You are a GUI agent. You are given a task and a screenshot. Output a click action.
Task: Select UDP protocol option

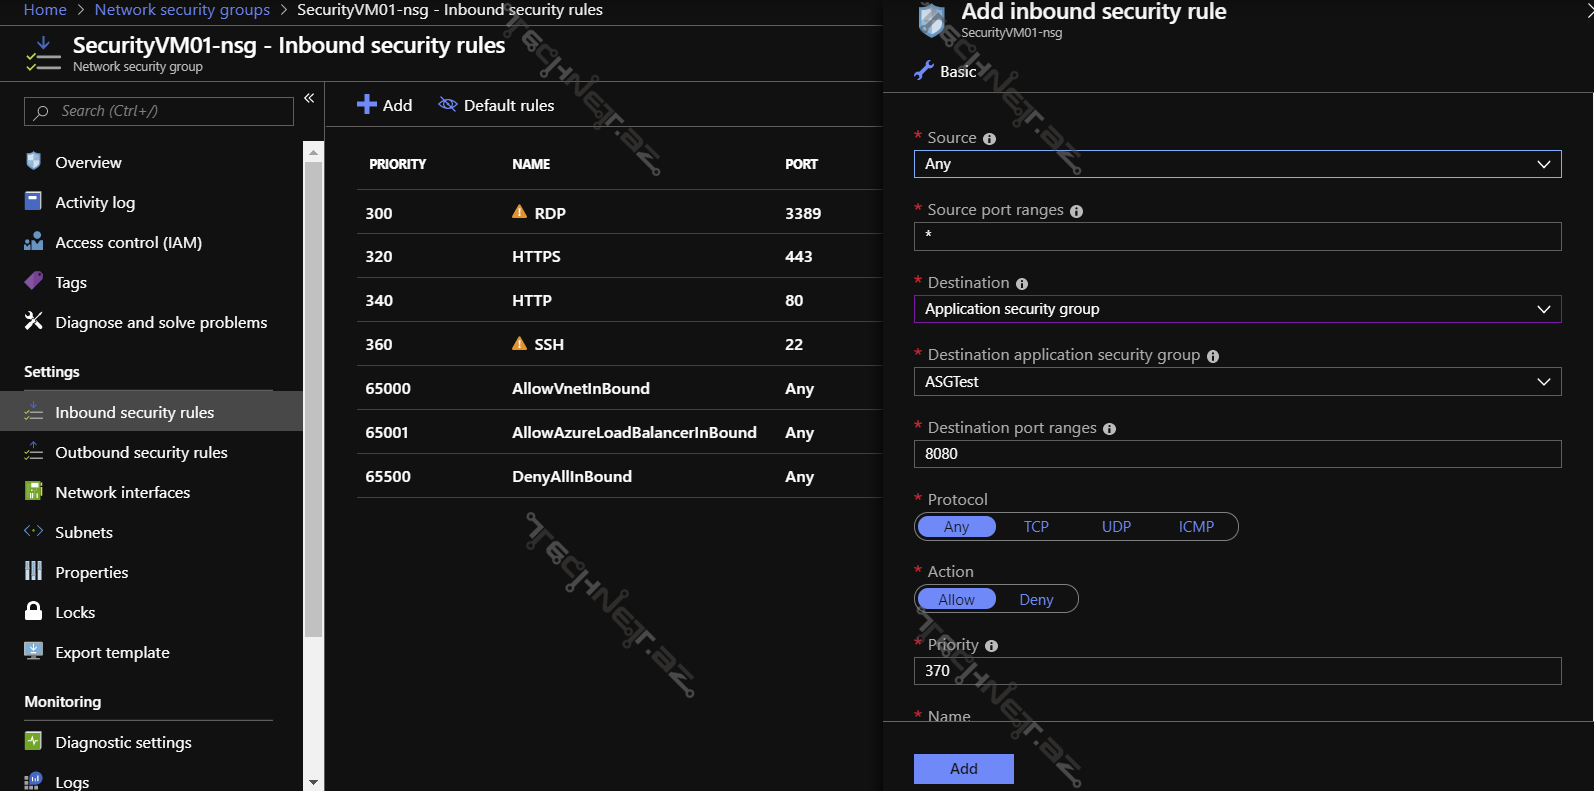(1116, 527)
